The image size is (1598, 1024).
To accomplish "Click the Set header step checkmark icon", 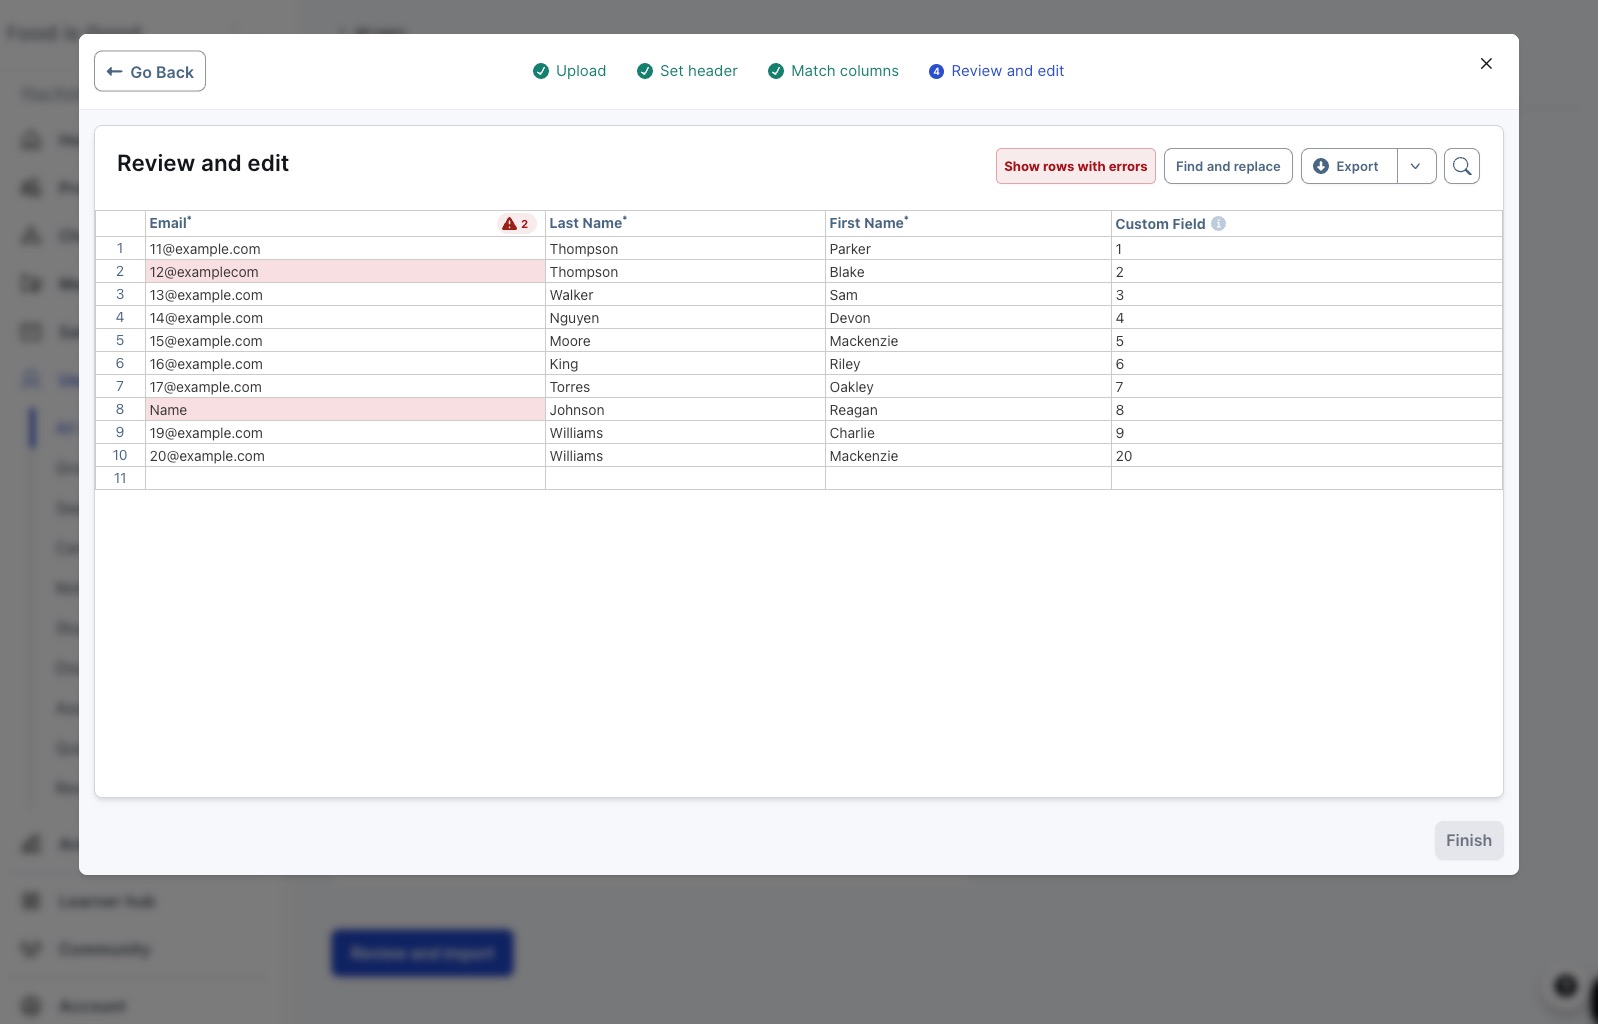I will coord(645,71).
